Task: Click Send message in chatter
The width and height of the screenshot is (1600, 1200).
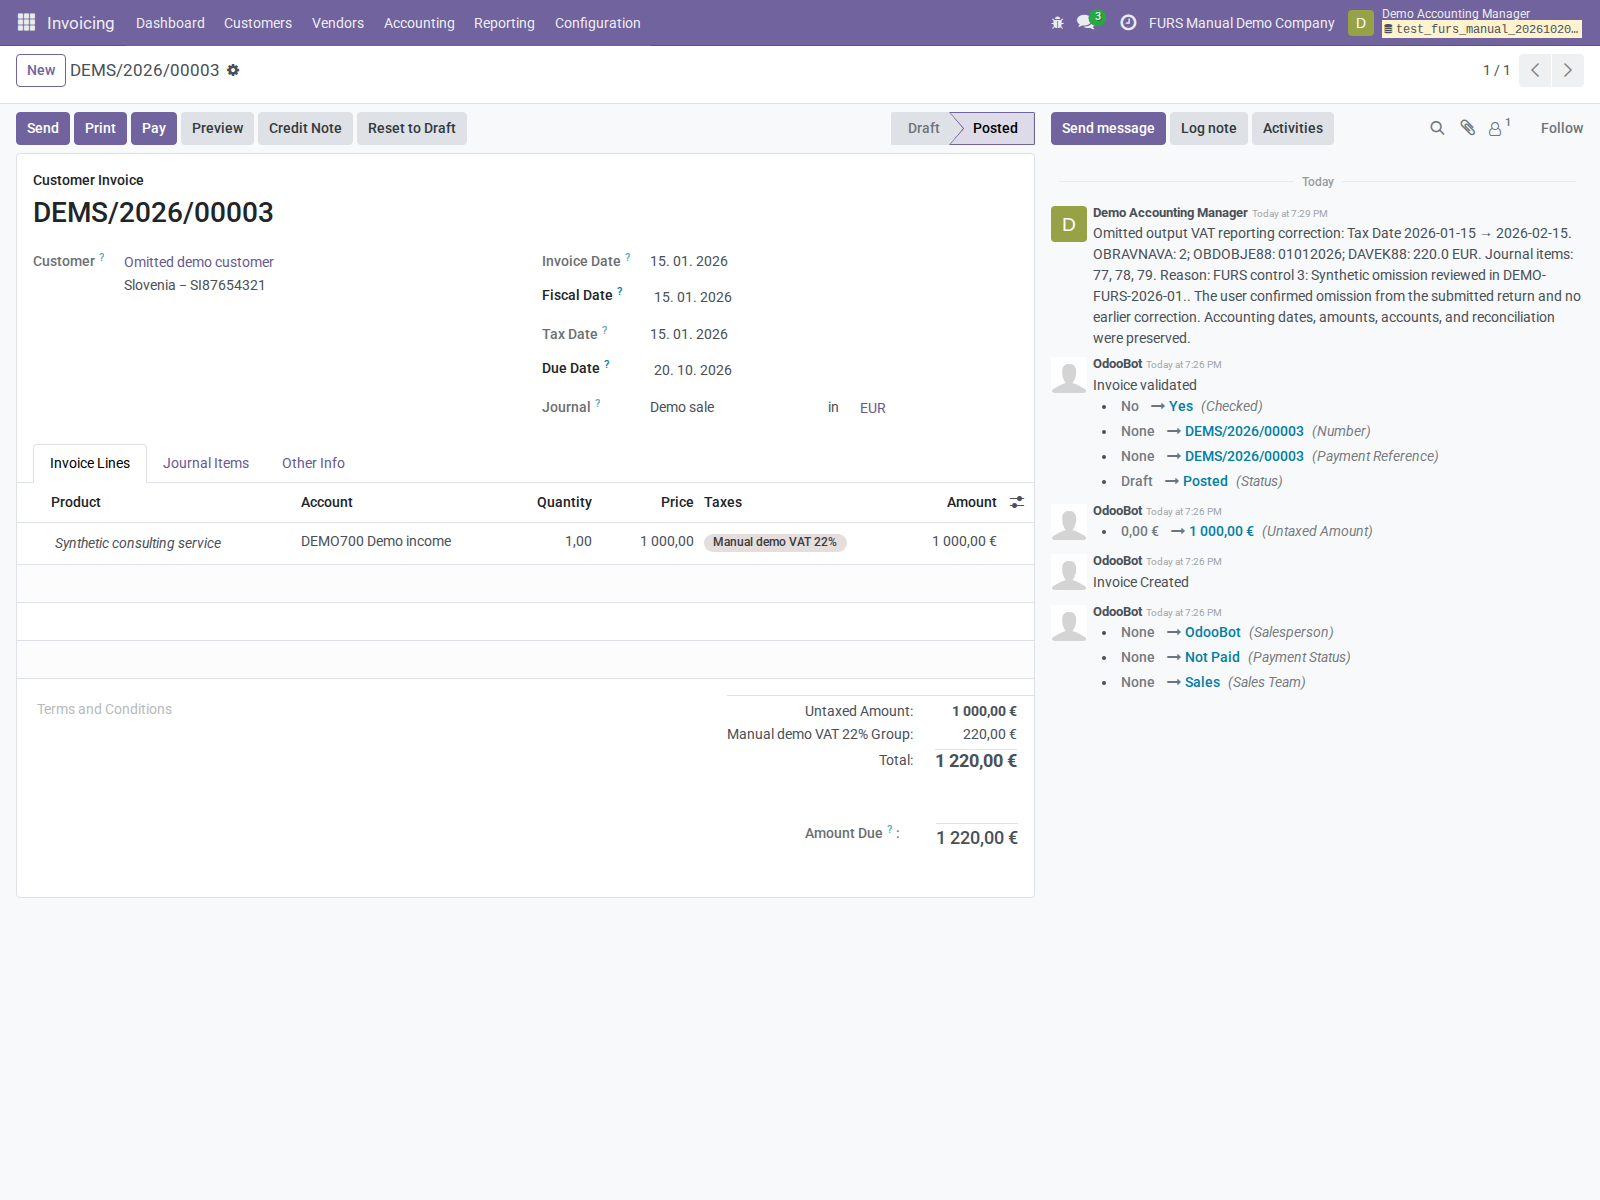Action: click(1108, 128)
